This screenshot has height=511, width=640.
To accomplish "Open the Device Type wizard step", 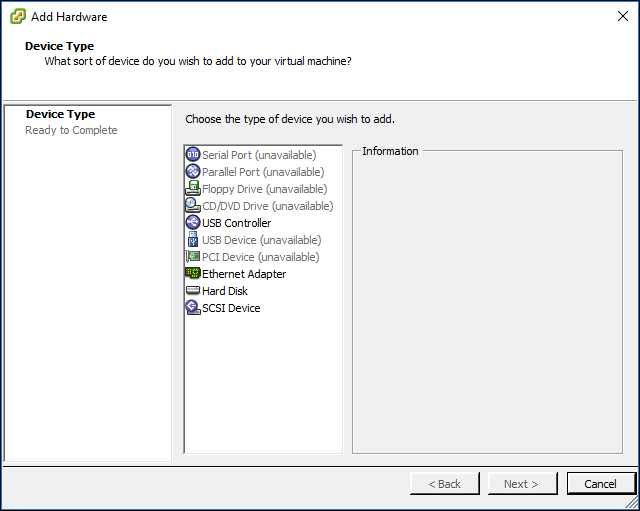I will click(x=60, y=114).
